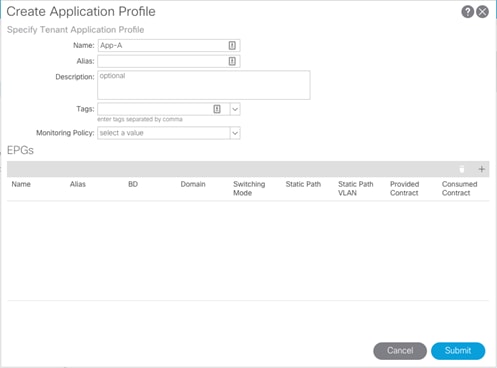
Task: Close the Create Application Profile dialog
Action: coord(482,12)
